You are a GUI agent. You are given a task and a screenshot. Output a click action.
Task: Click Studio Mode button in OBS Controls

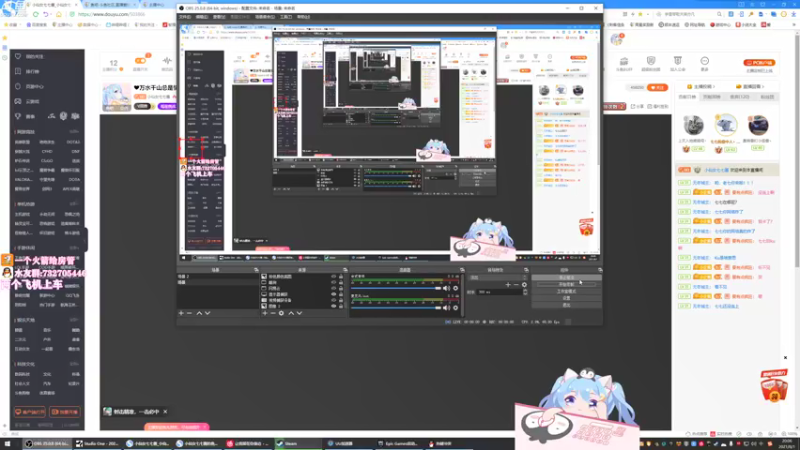click(566, 291)
